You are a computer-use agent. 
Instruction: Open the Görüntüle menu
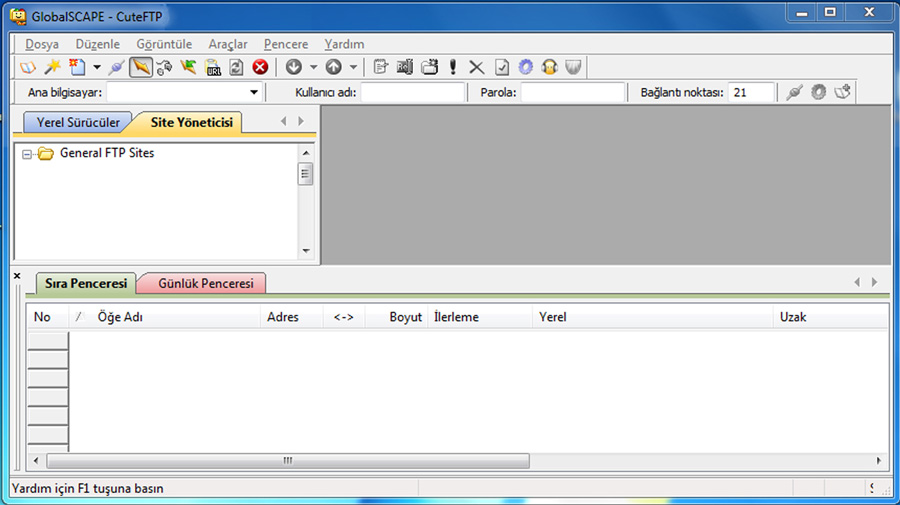164,44
